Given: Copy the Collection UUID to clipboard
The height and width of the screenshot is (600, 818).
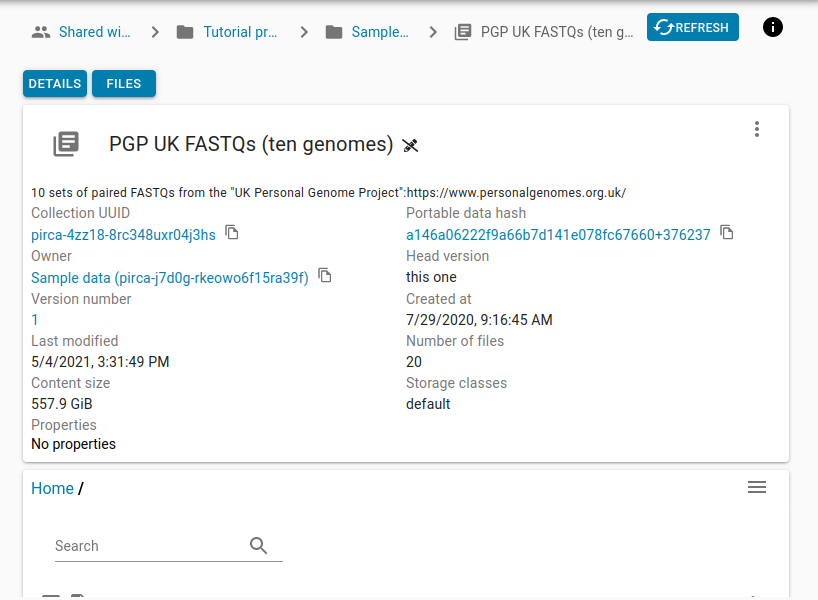Looking at the screenshot, I should click(232, 233).
